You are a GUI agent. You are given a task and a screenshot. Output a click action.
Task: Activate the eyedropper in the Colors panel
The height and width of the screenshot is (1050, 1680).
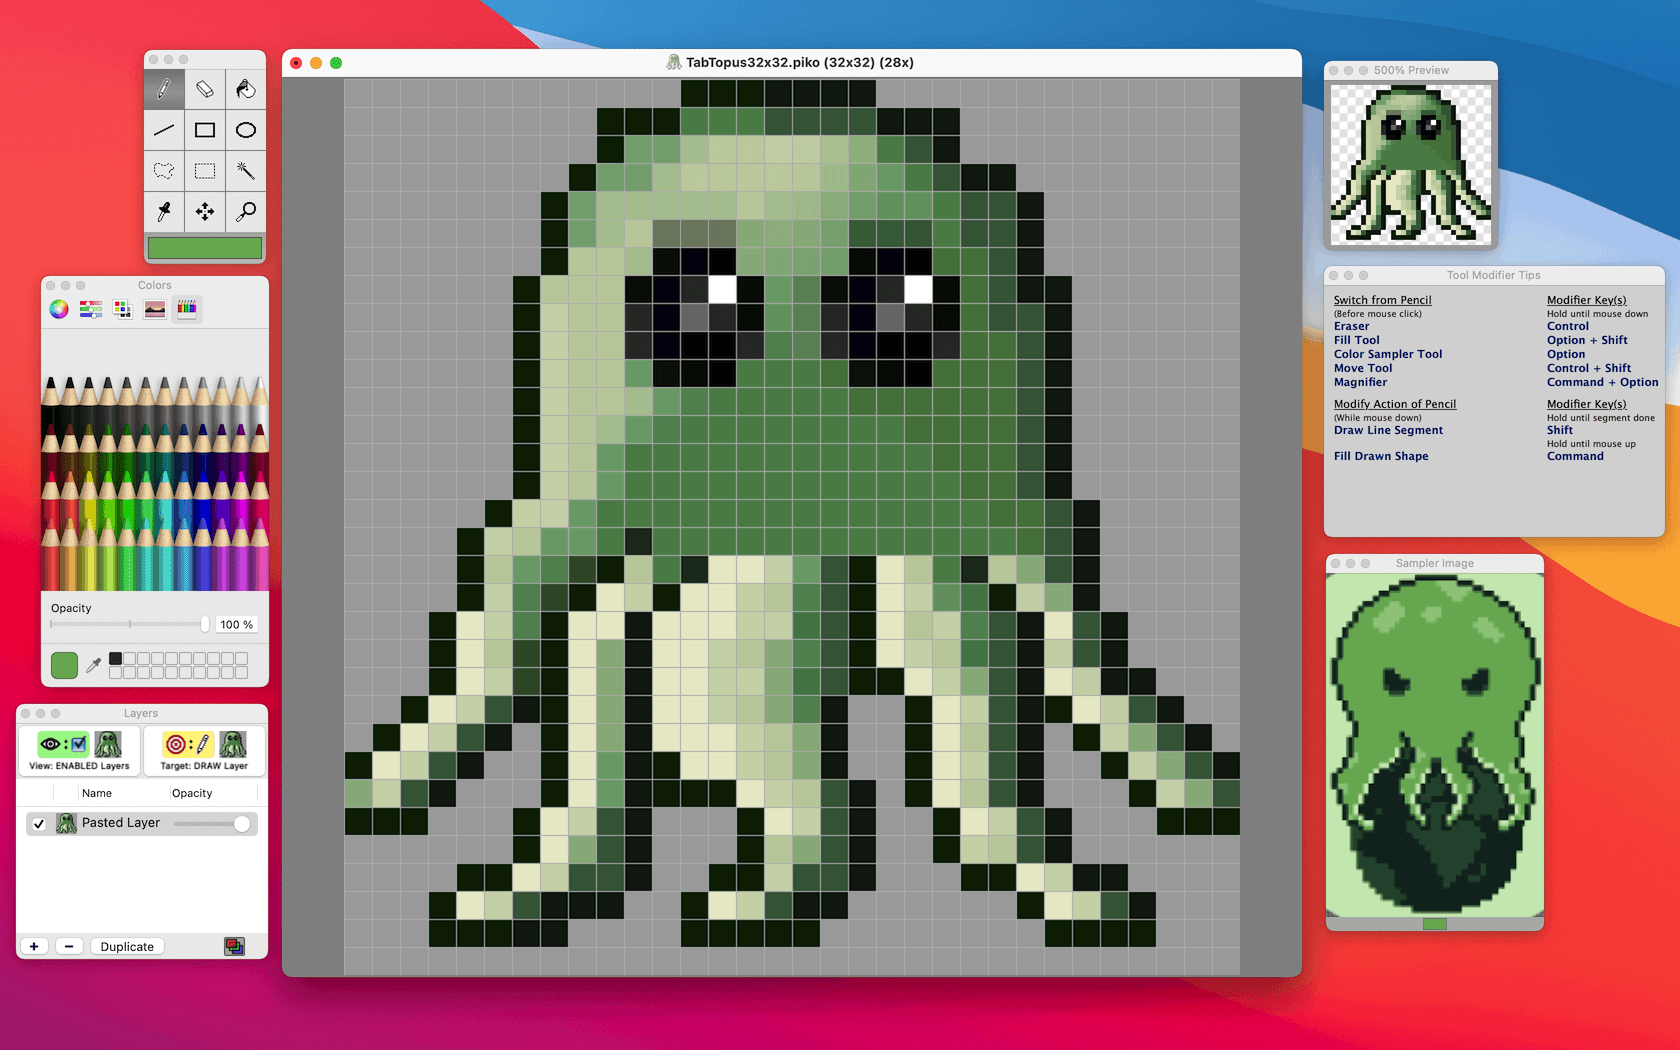point(93,665)
